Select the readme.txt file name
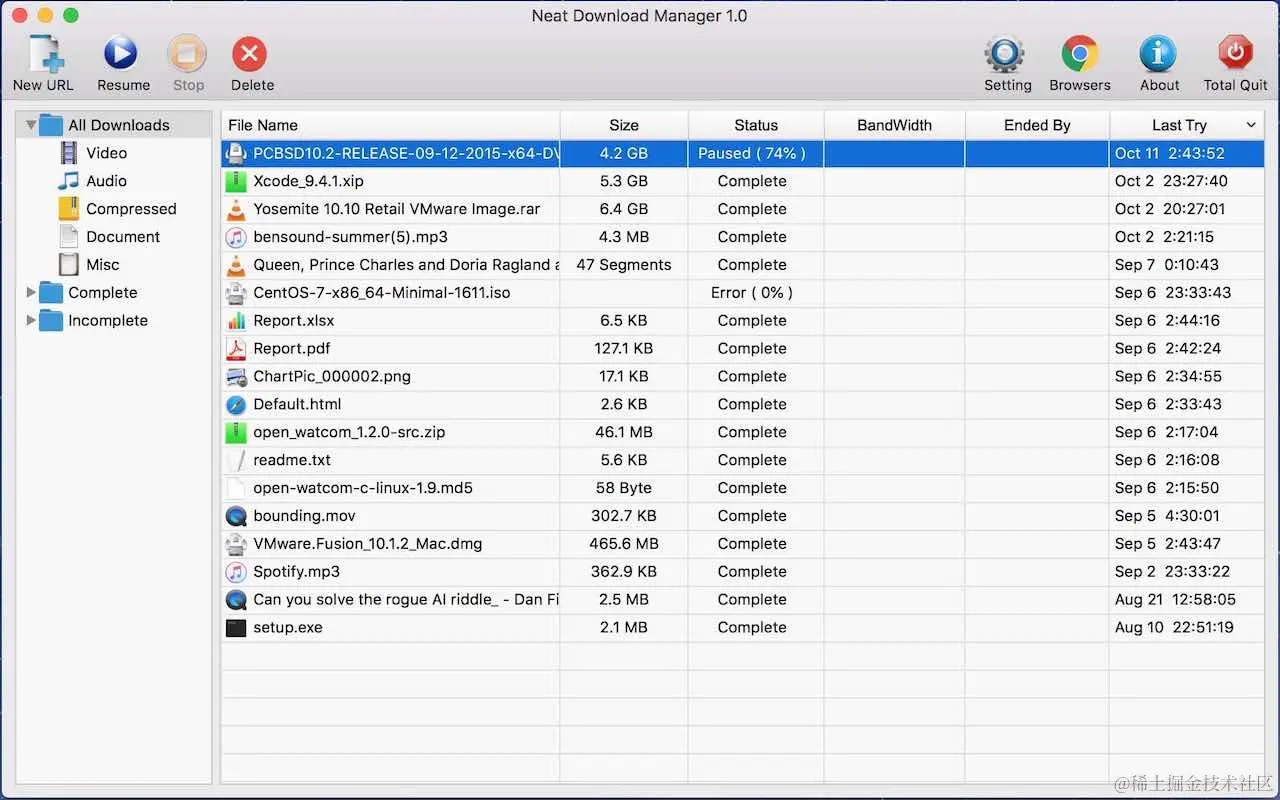 [292, 460]
